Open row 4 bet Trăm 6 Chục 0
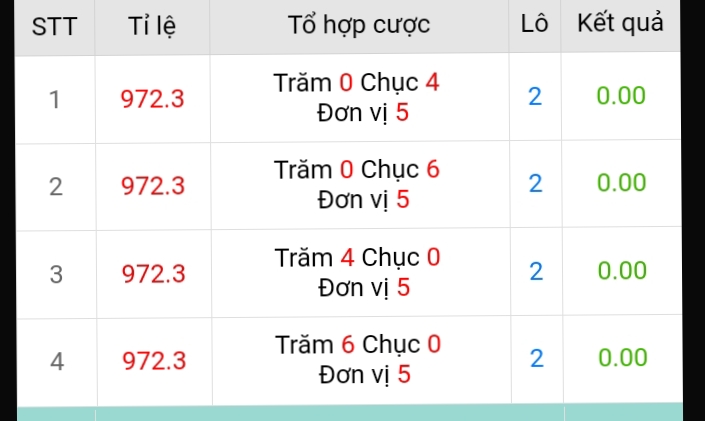Screen dimensions: 705x421 pyautogui.click(x=358, y=359)
